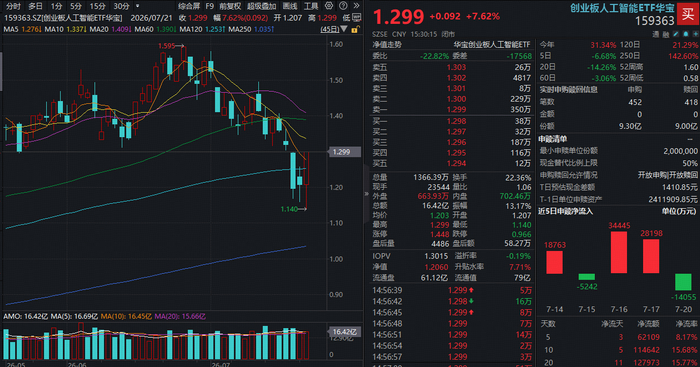Click the monitor icon beside the low price
The image size is (700, 367).
[357, 18]
